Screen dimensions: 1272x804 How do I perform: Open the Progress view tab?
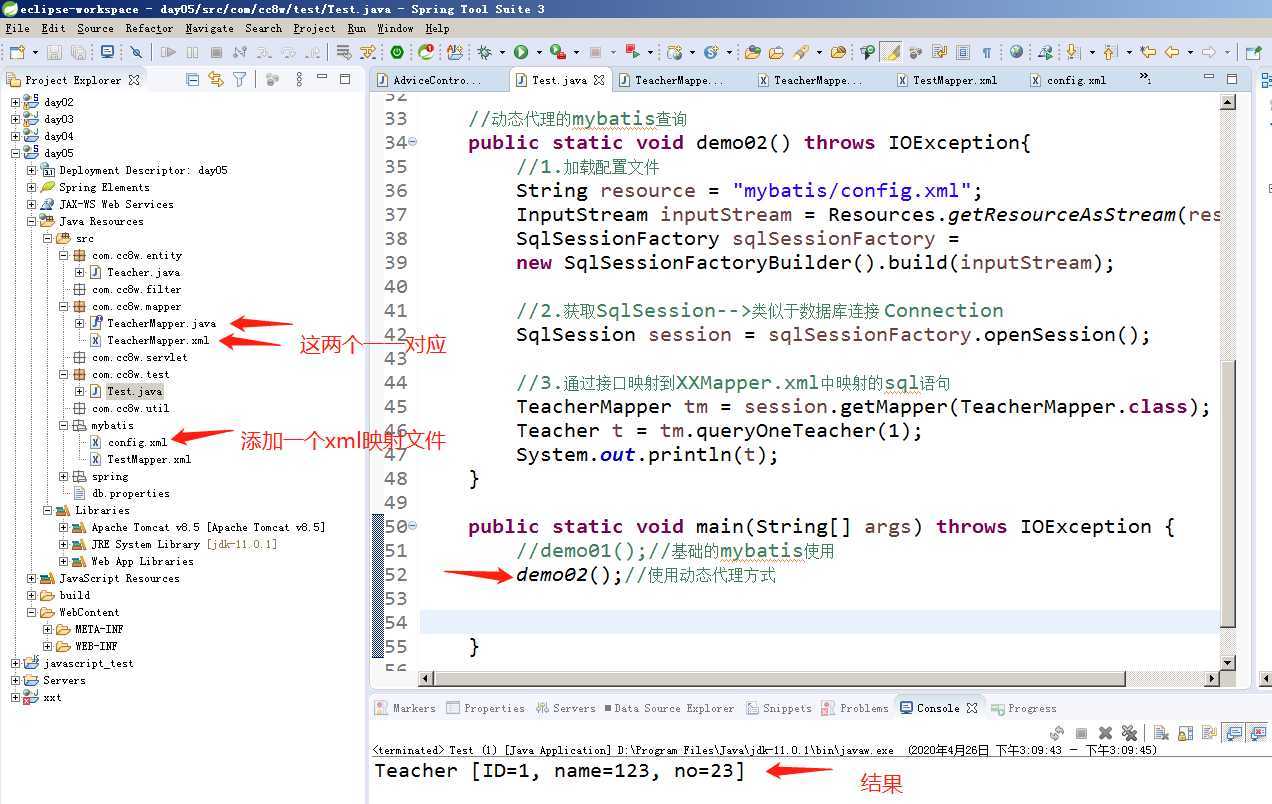[1024, 708]
